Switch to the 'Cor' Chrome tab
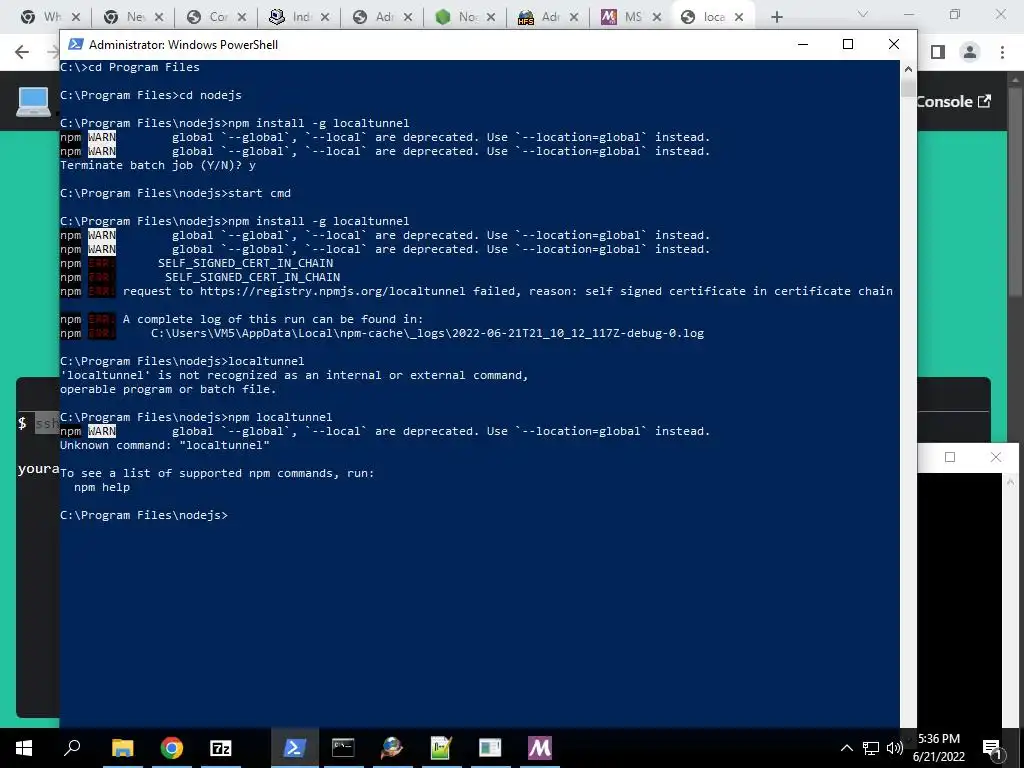Image resolution: width=1024 pixels, height=768 pixels. 207,17
